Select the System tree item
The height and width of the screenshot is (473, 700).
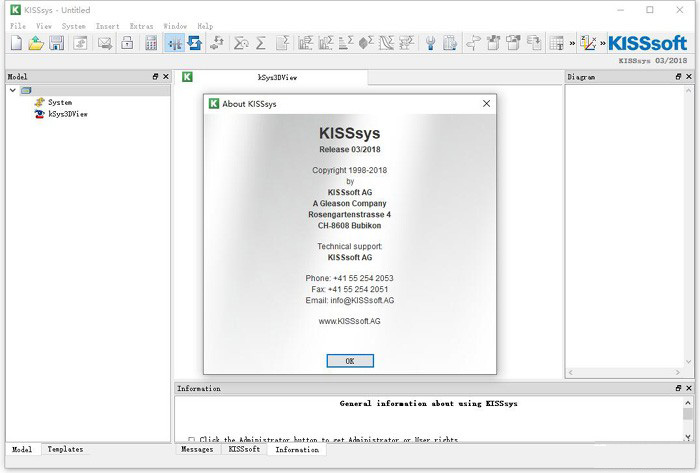60,102
